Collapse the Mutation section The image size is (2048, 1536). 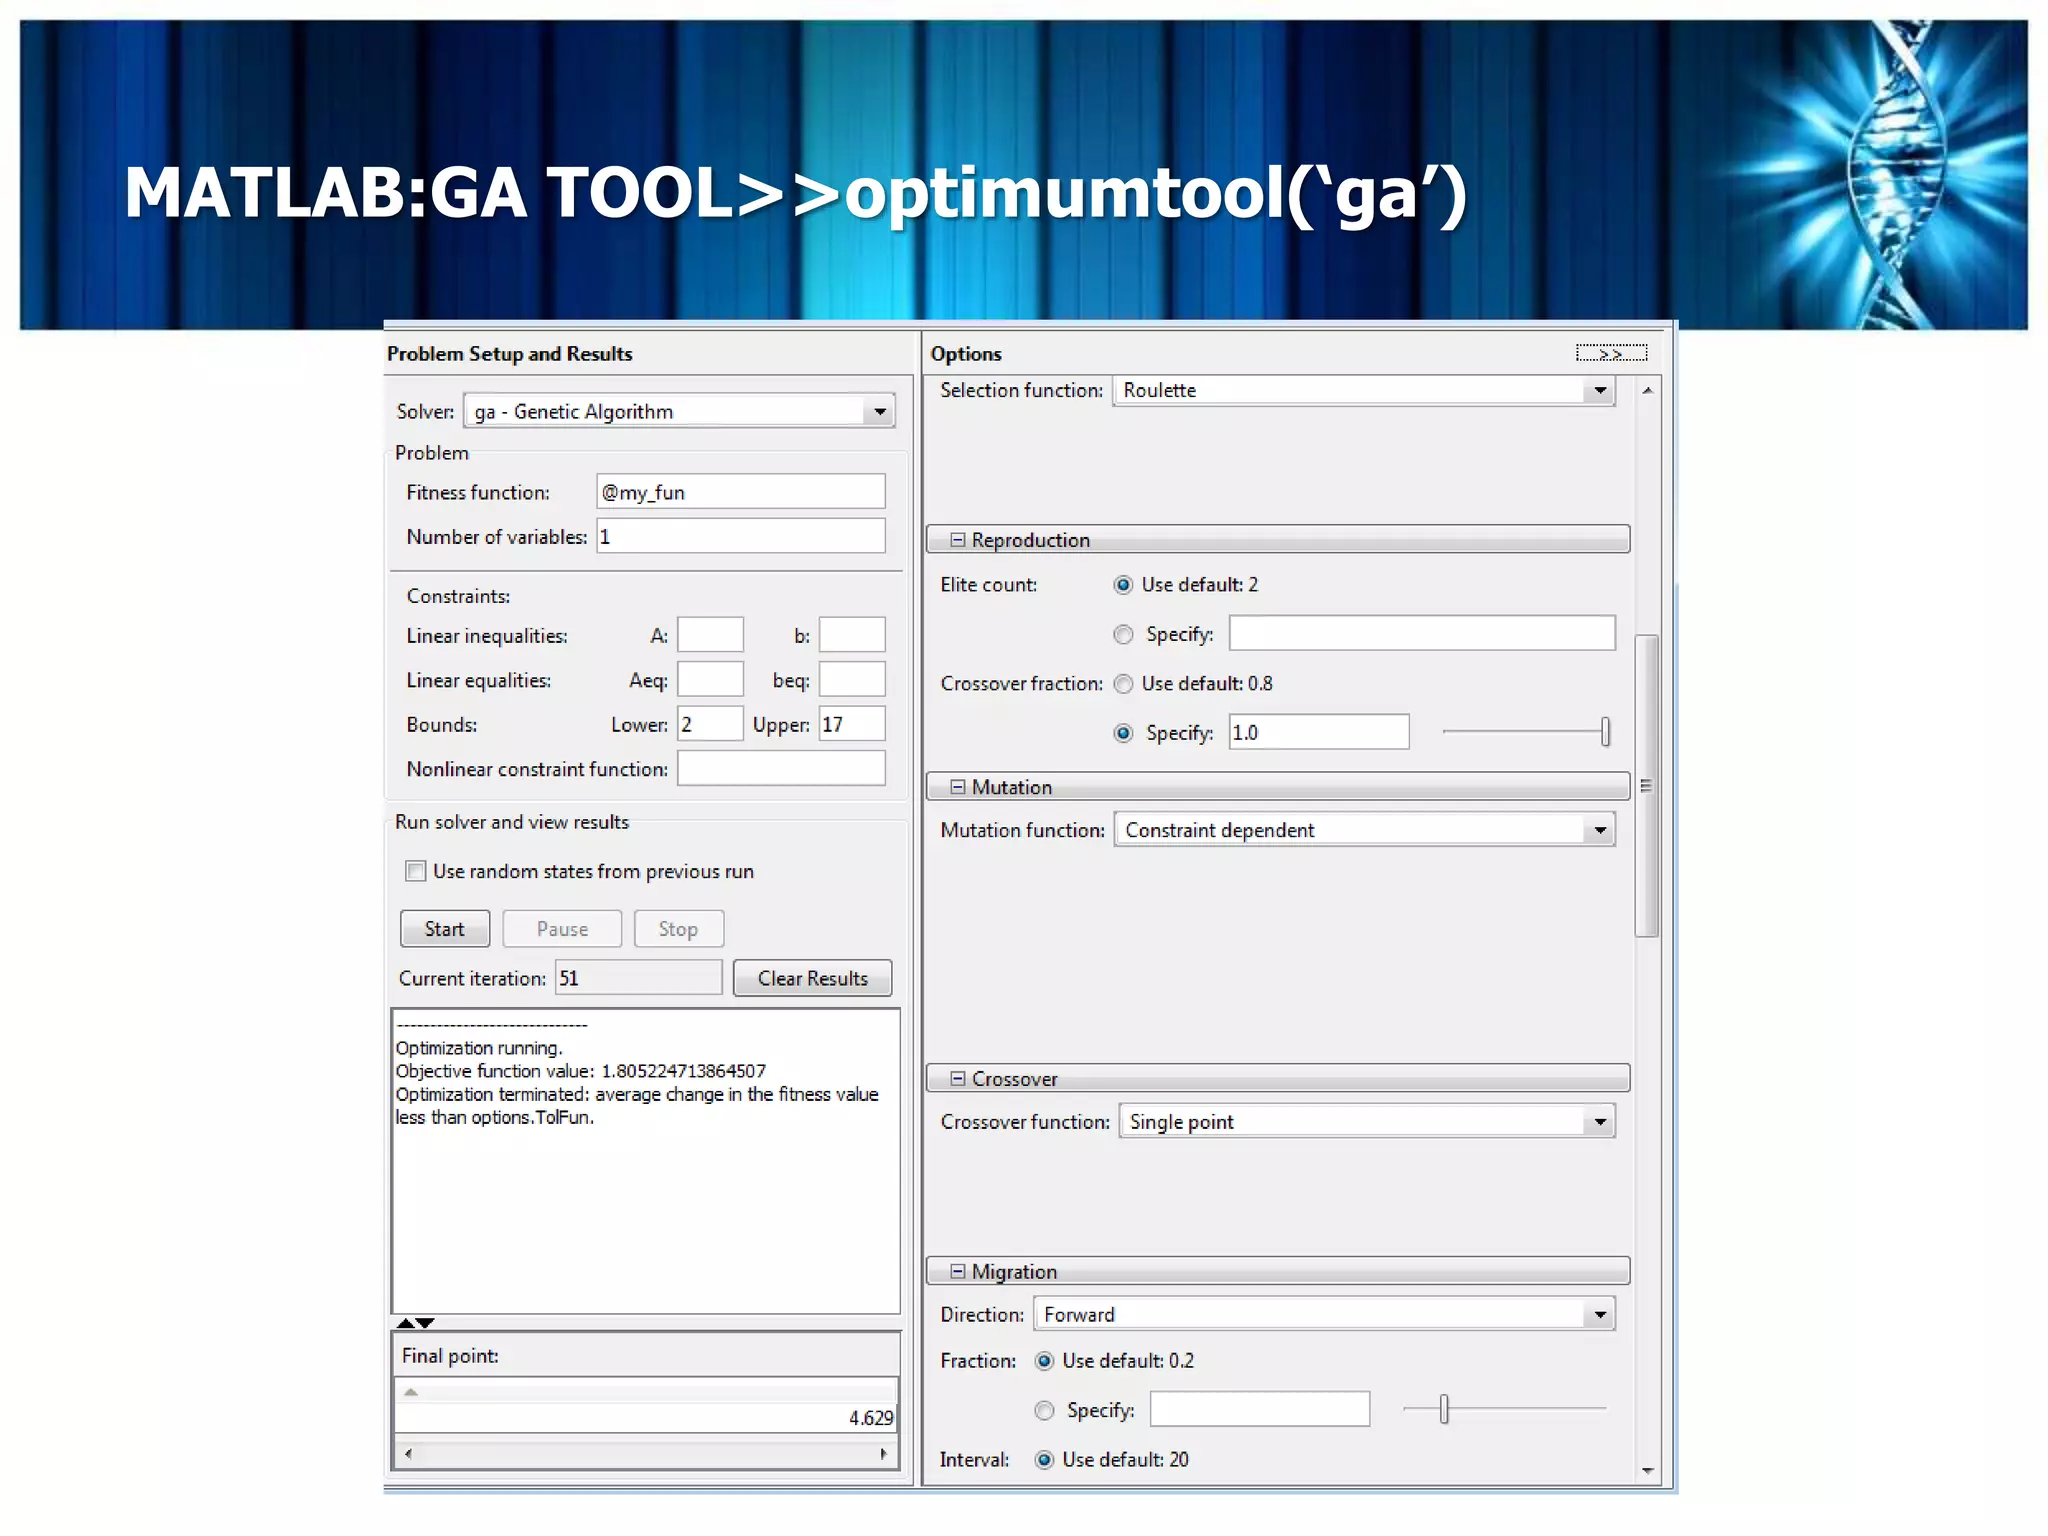coord(957,787)
